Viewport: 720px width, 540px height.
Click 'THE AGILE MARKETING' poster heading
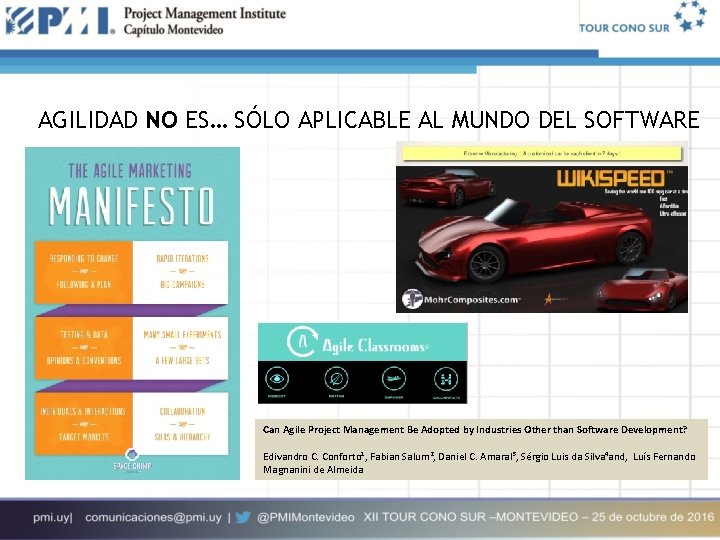point(130,171)
